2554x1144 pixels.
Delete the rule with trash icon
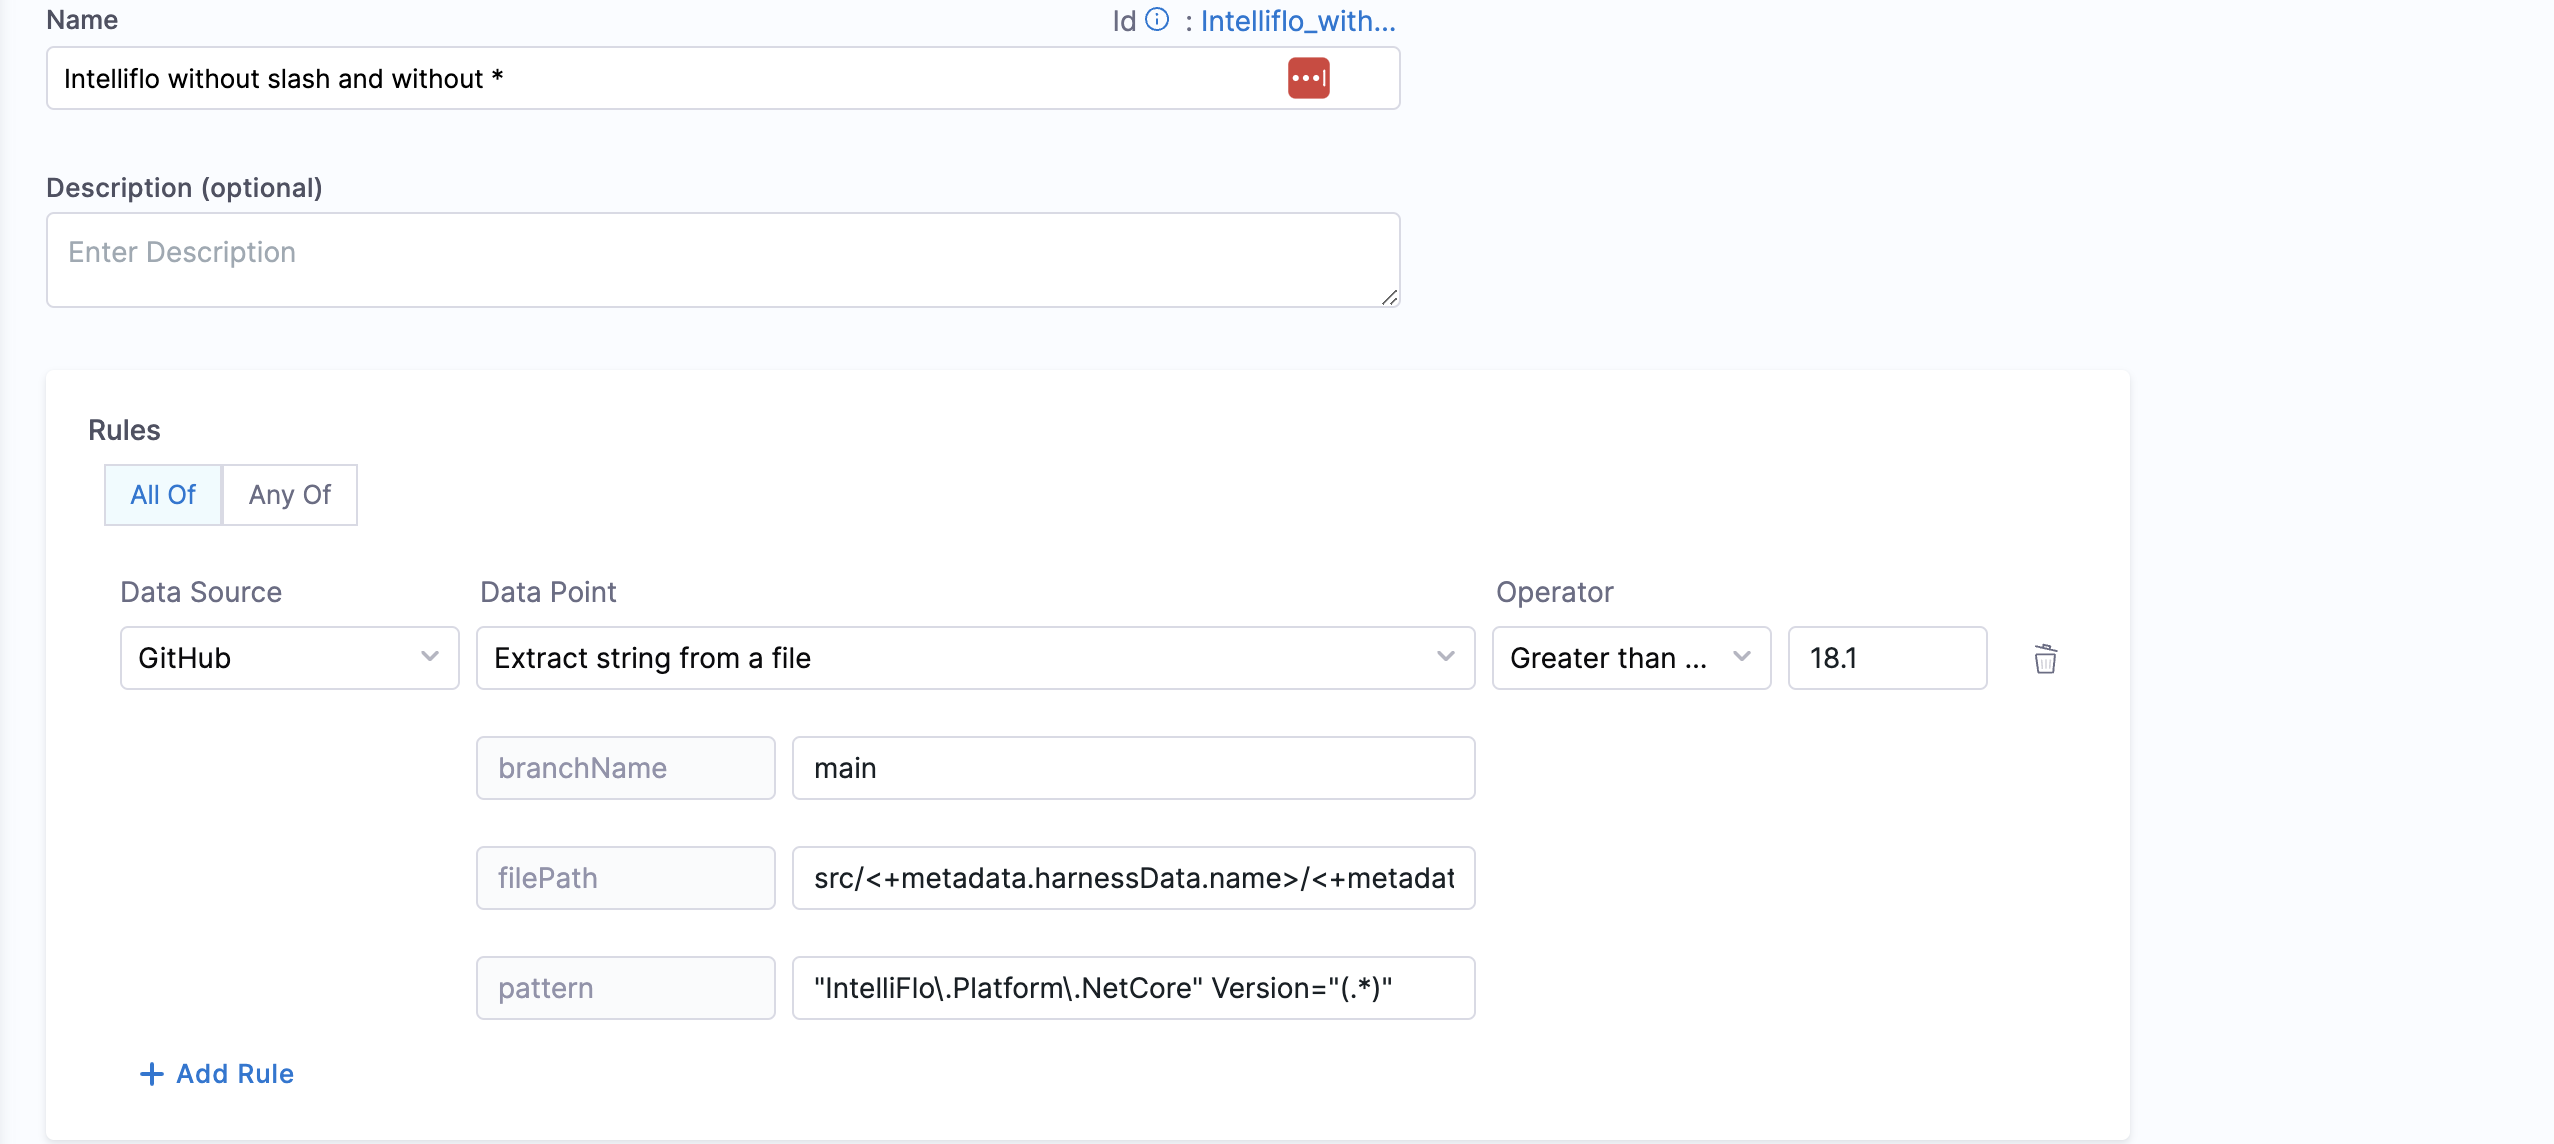click(2045, 659)
